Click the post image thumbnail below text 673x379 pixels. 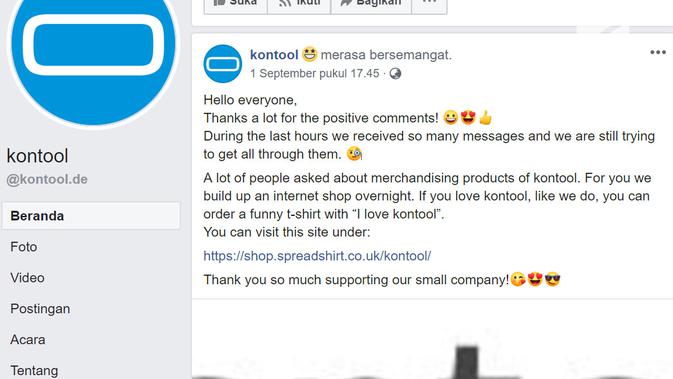coord(432,340)
